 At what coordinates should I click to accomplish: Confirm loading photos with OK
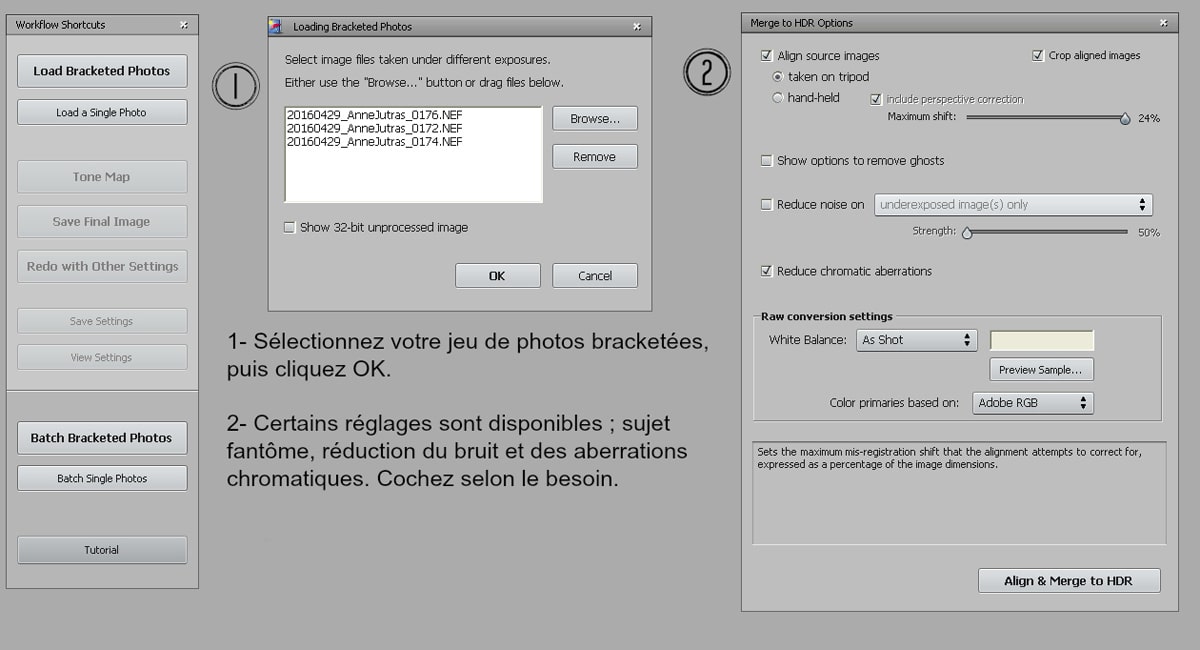(x=497, y=276)
